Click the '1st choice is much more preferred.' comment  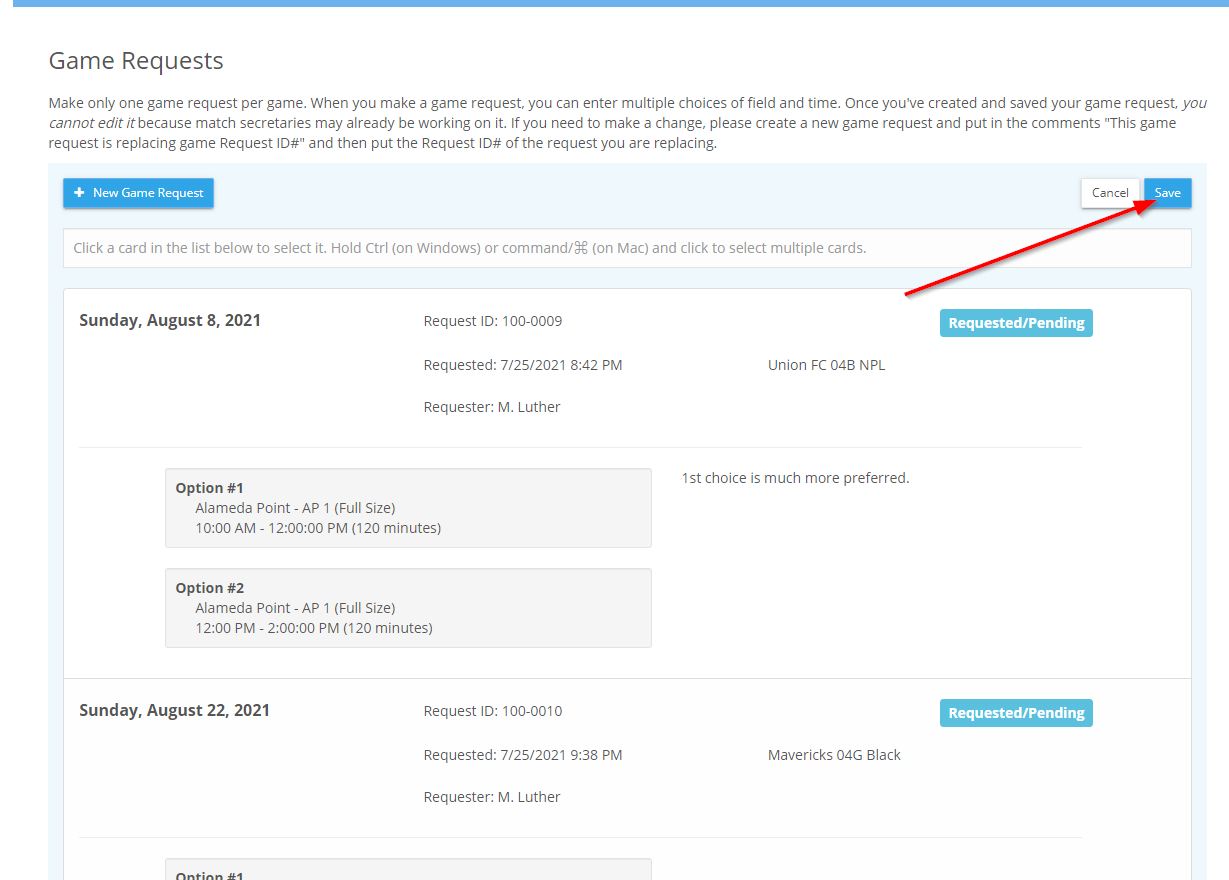point(795,478)
